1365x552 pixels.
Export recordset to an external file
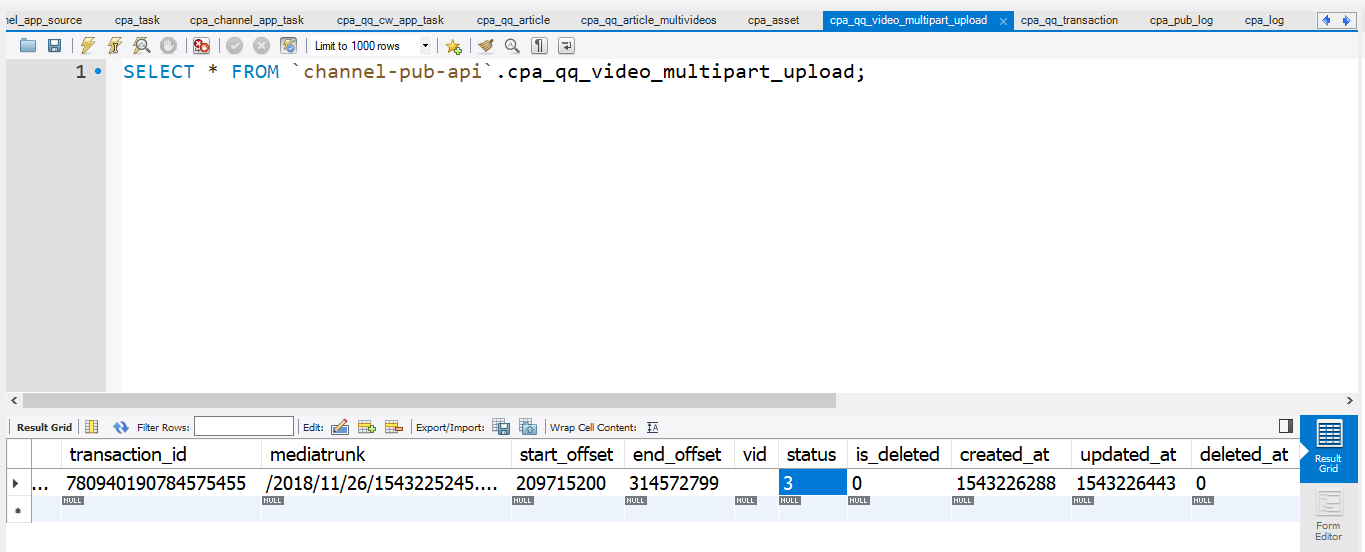click(501, 427)
